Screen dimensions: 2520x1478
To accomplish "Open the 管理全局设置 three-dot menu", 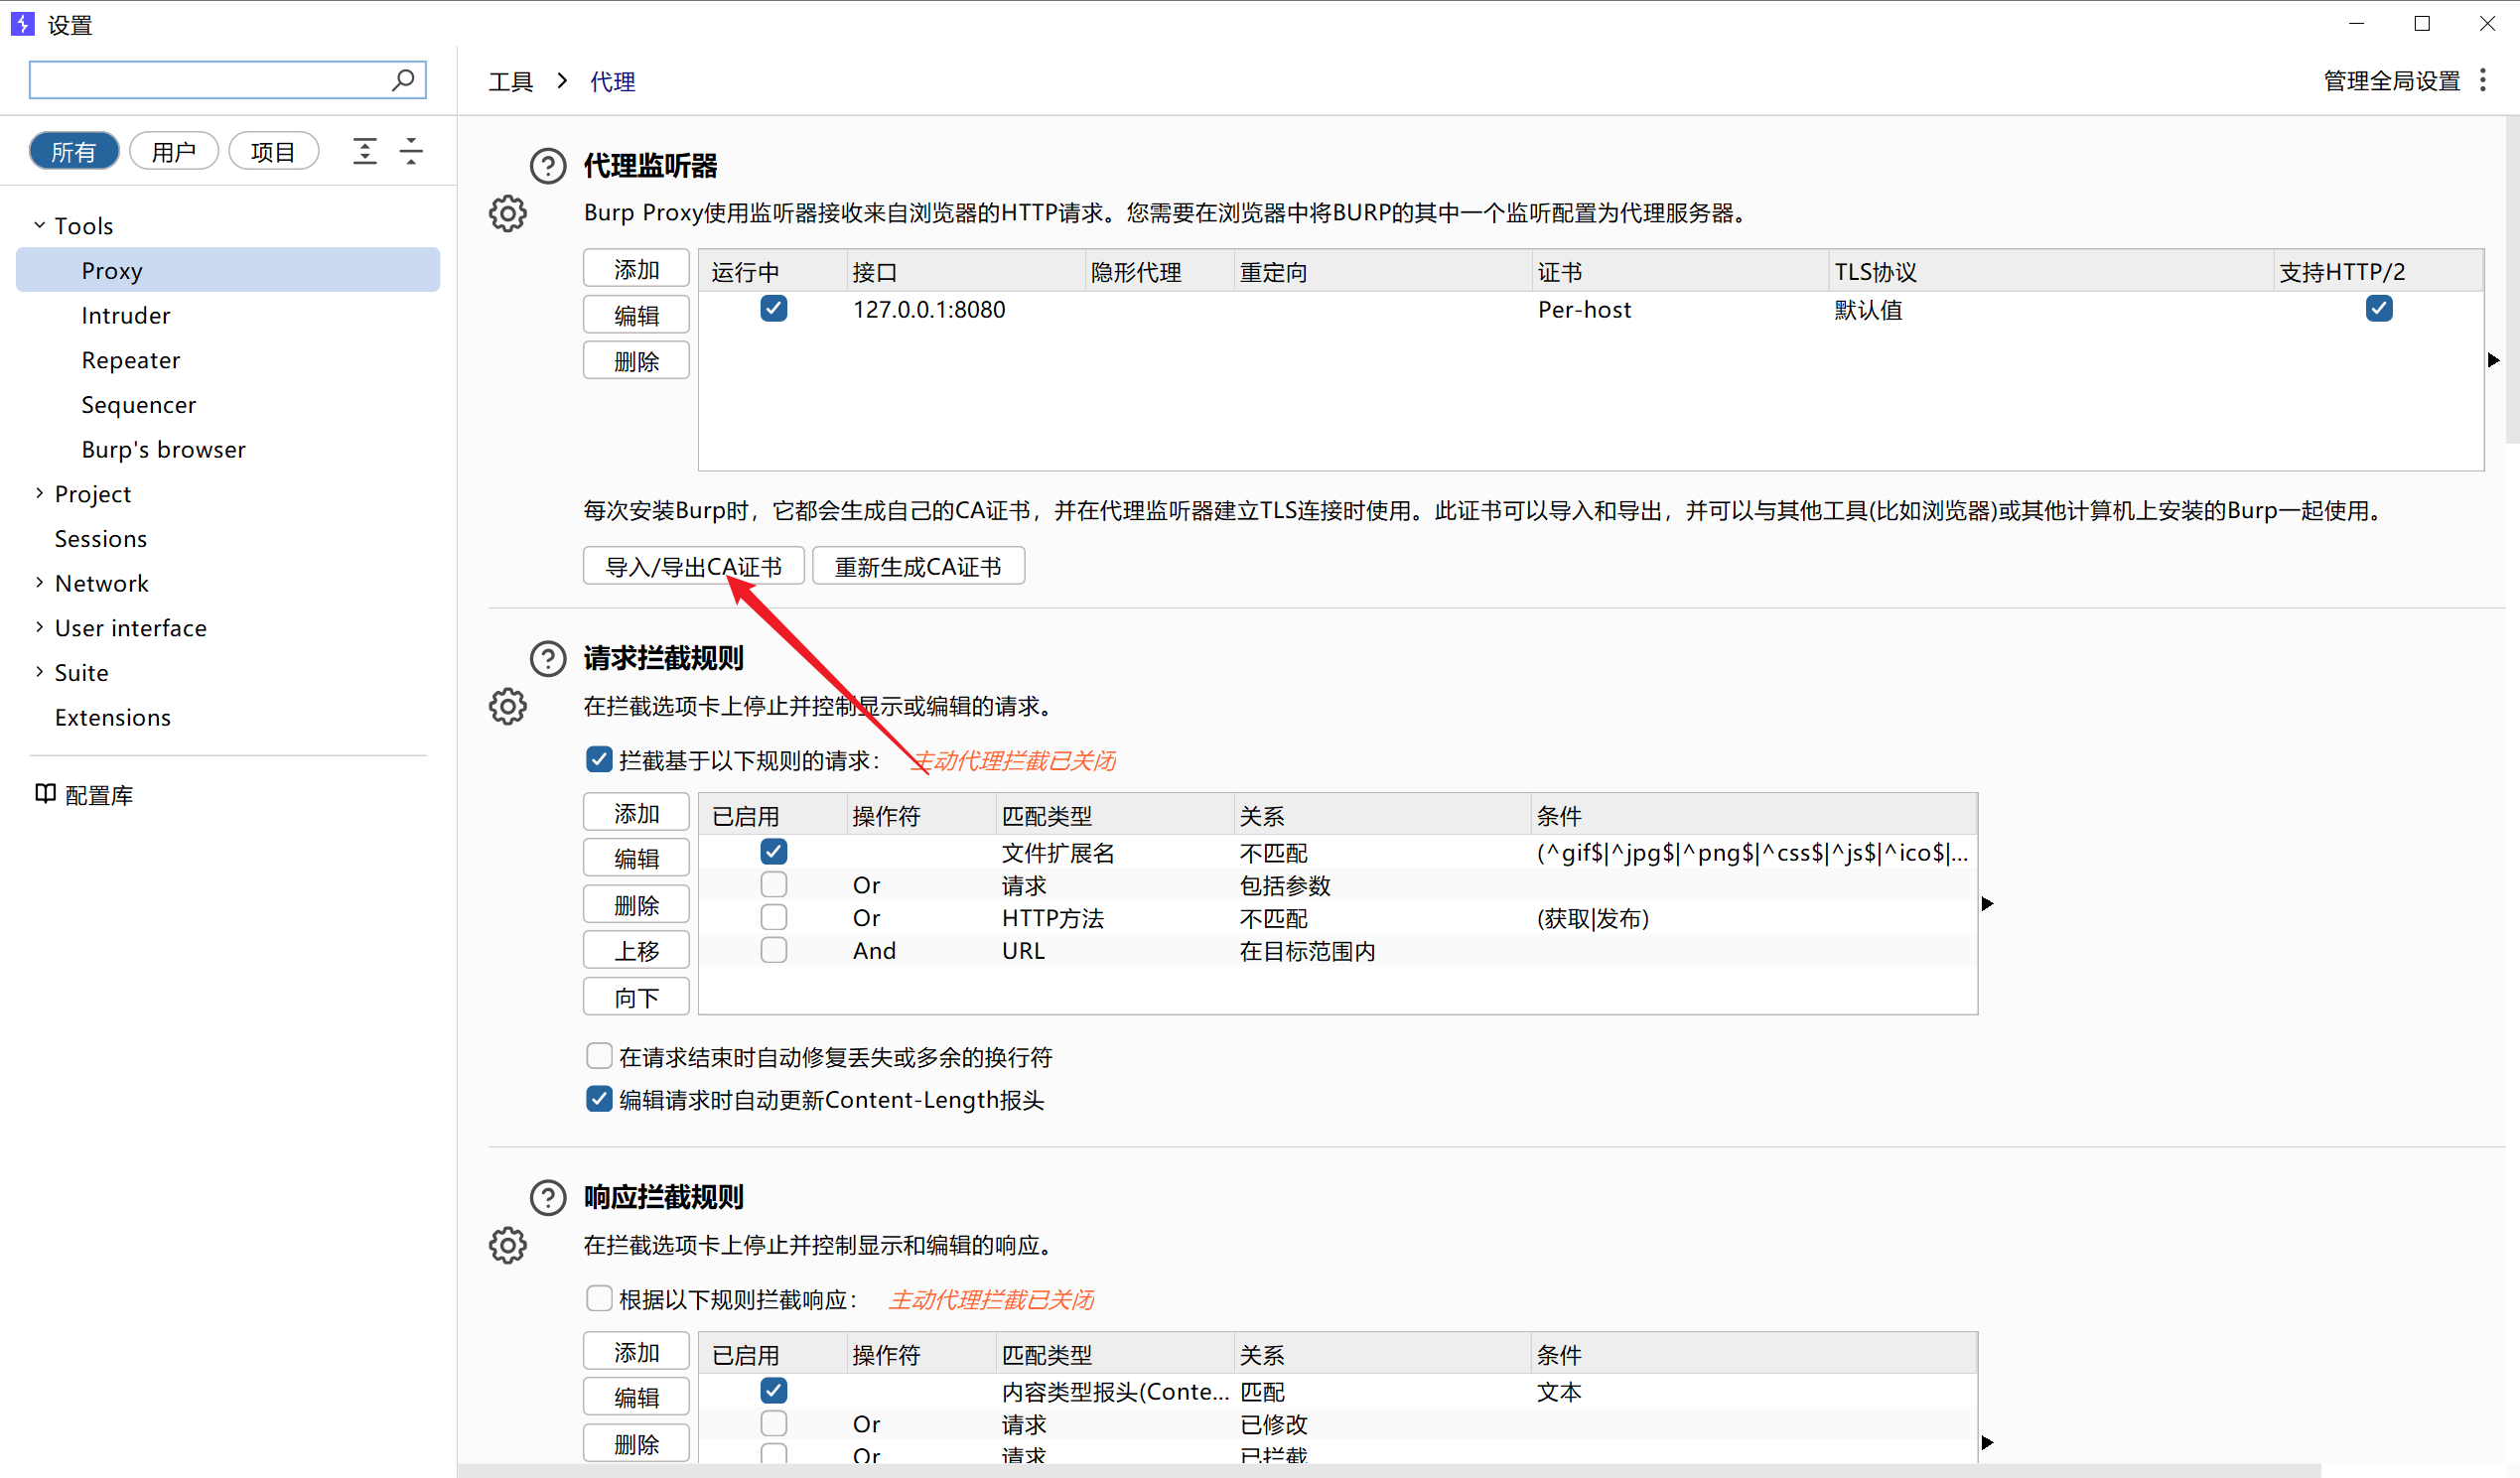I will 2483,81.
